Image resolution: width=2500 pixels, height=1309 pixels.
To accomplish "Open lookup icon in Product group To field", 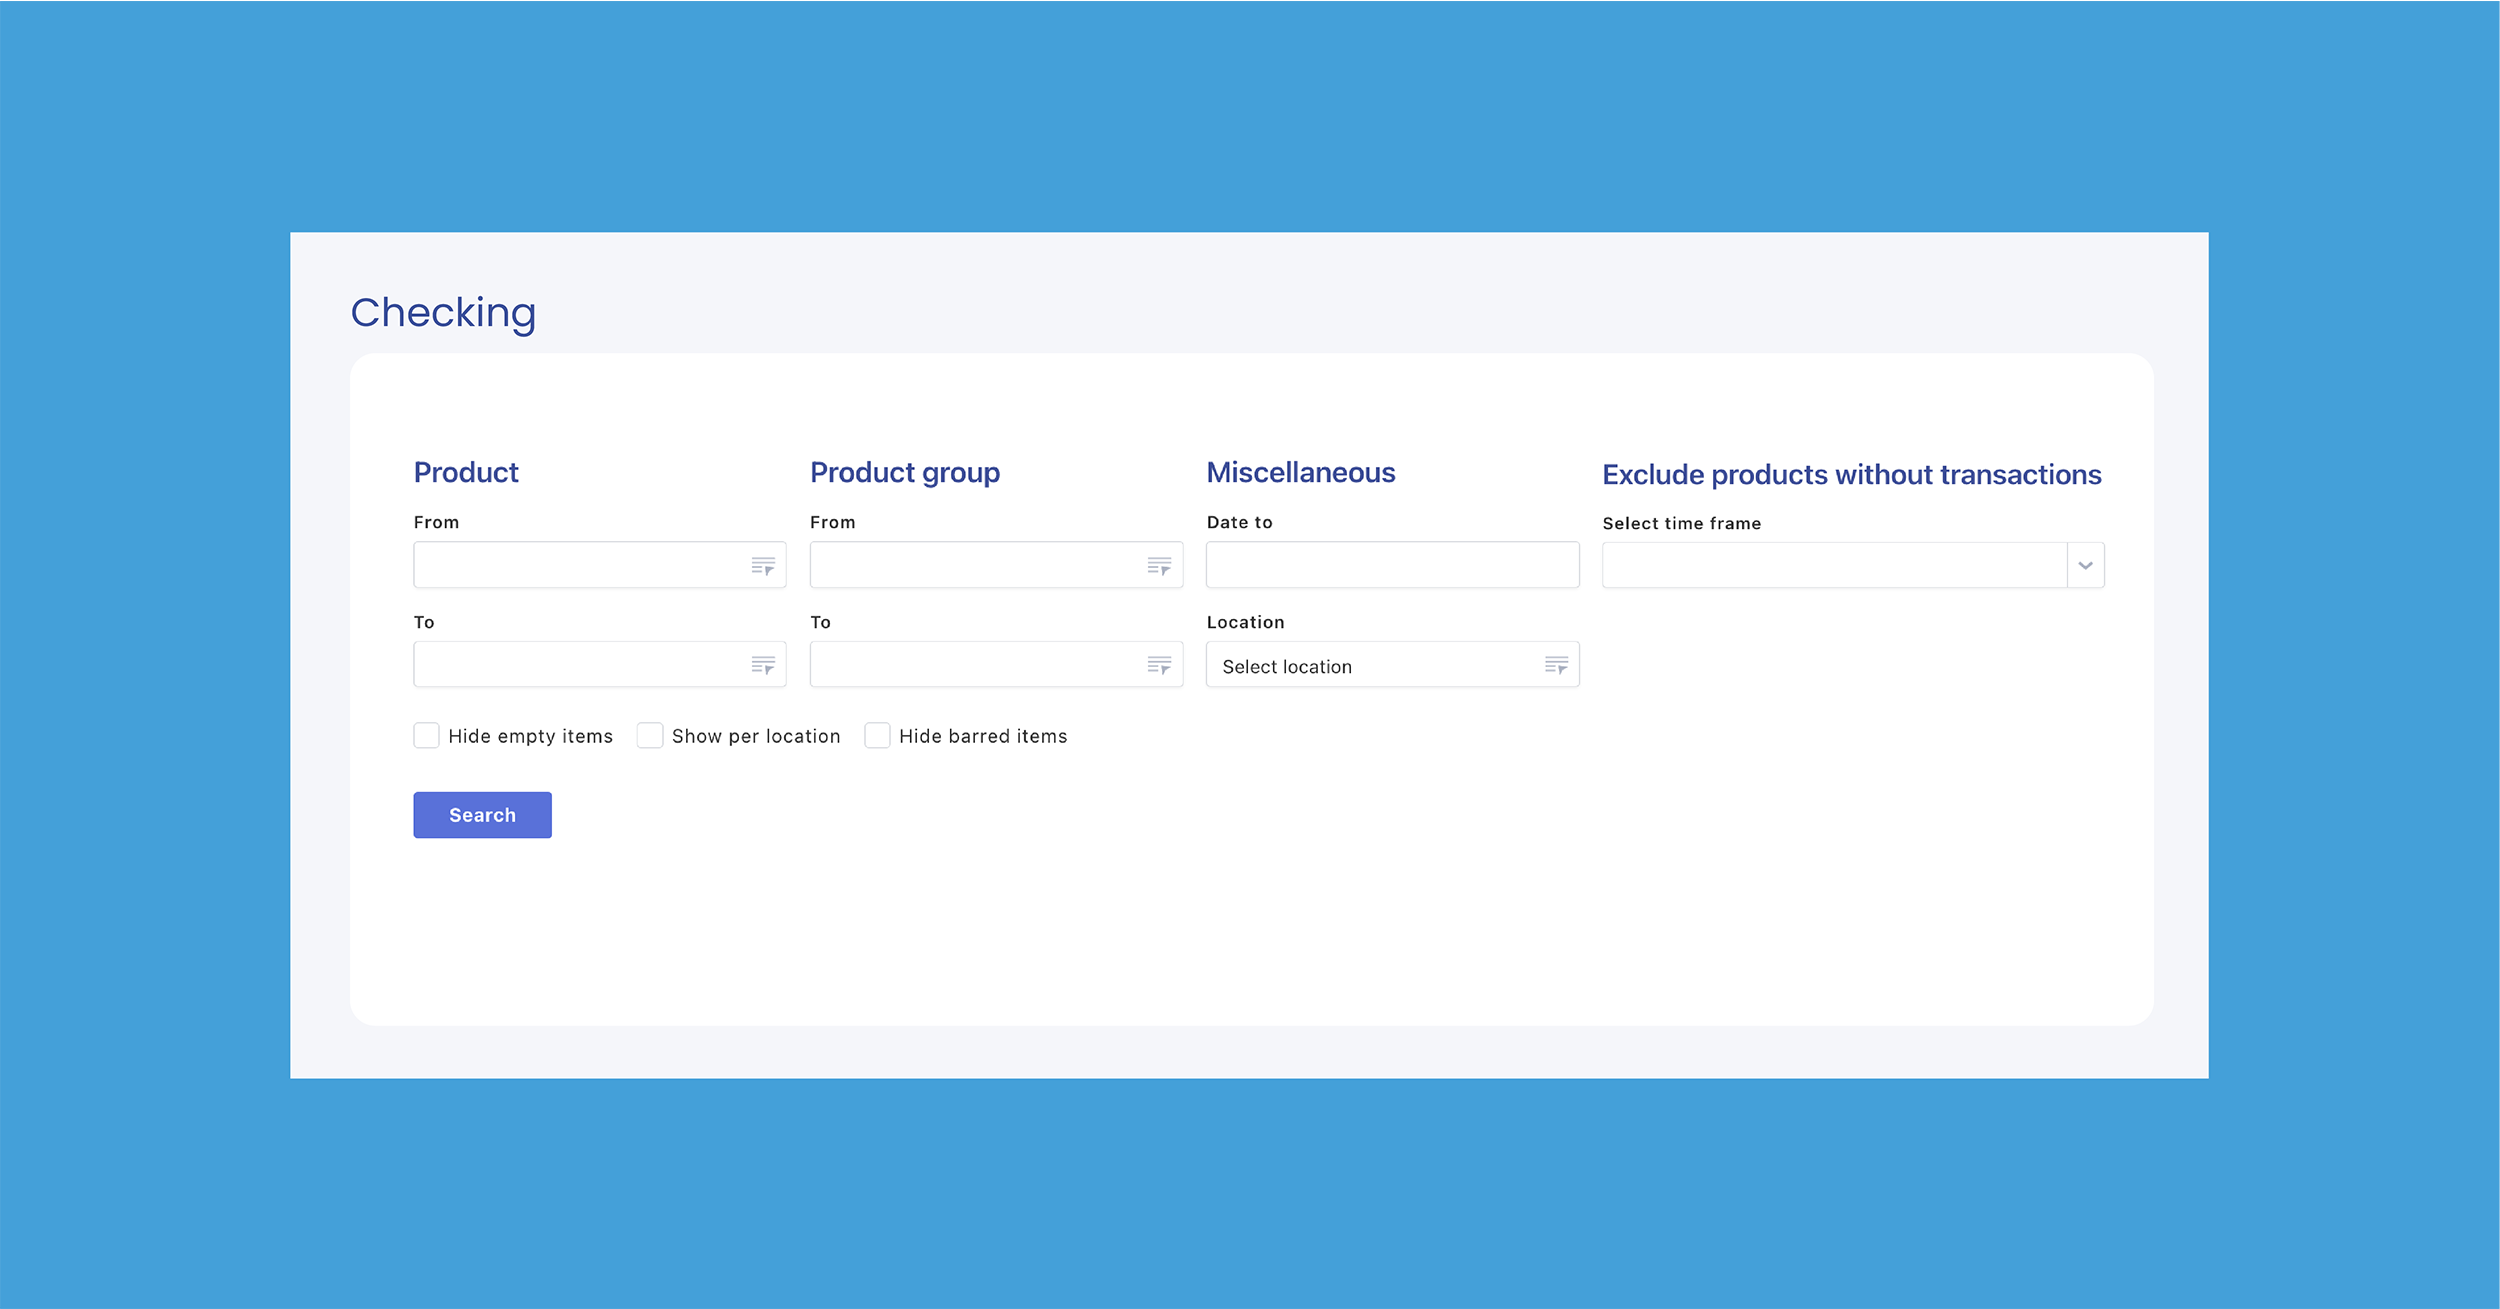I will 1159,665.
